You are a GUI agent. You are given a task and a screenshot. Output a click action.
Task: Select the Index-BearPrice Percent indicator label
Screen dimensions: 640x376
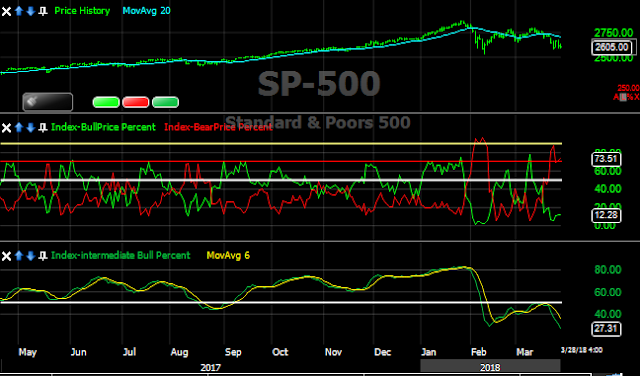(218, 127)
